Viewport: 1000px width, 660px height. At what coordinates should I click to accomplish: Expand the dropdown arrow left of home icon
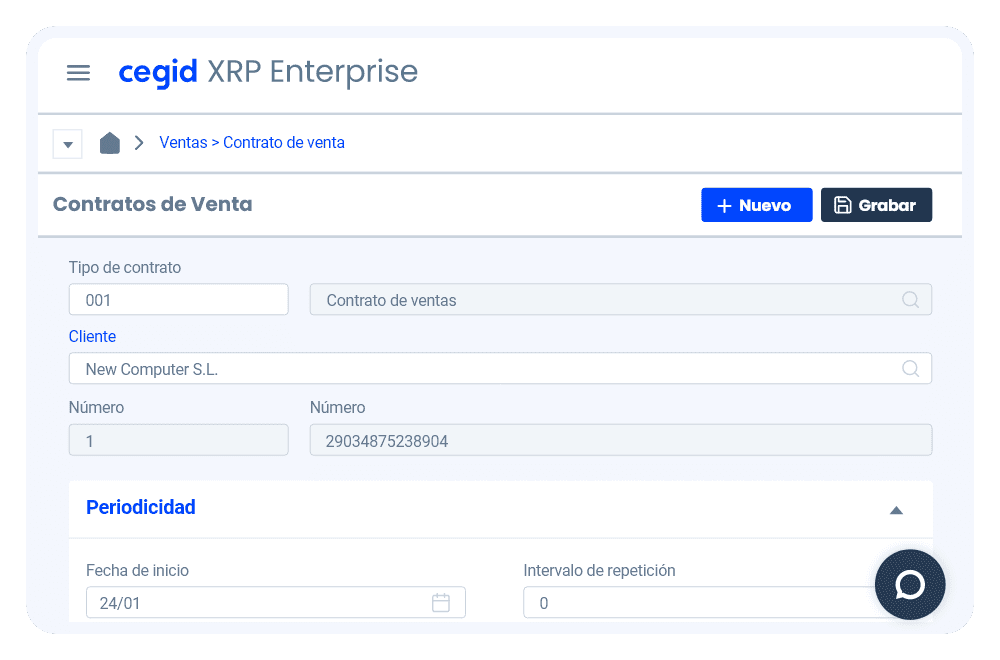(x=68, y=144)
